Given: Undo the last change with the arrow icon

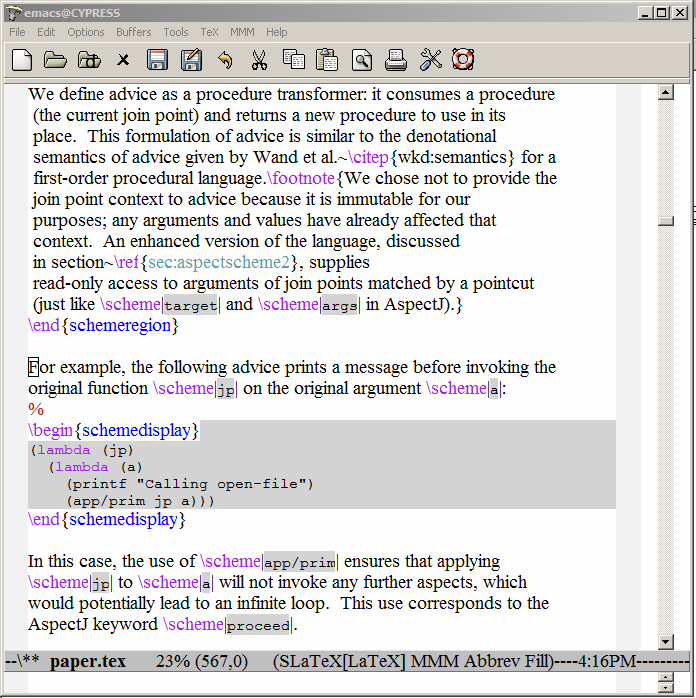Looking at the screenshot, I should coord(226,60).
